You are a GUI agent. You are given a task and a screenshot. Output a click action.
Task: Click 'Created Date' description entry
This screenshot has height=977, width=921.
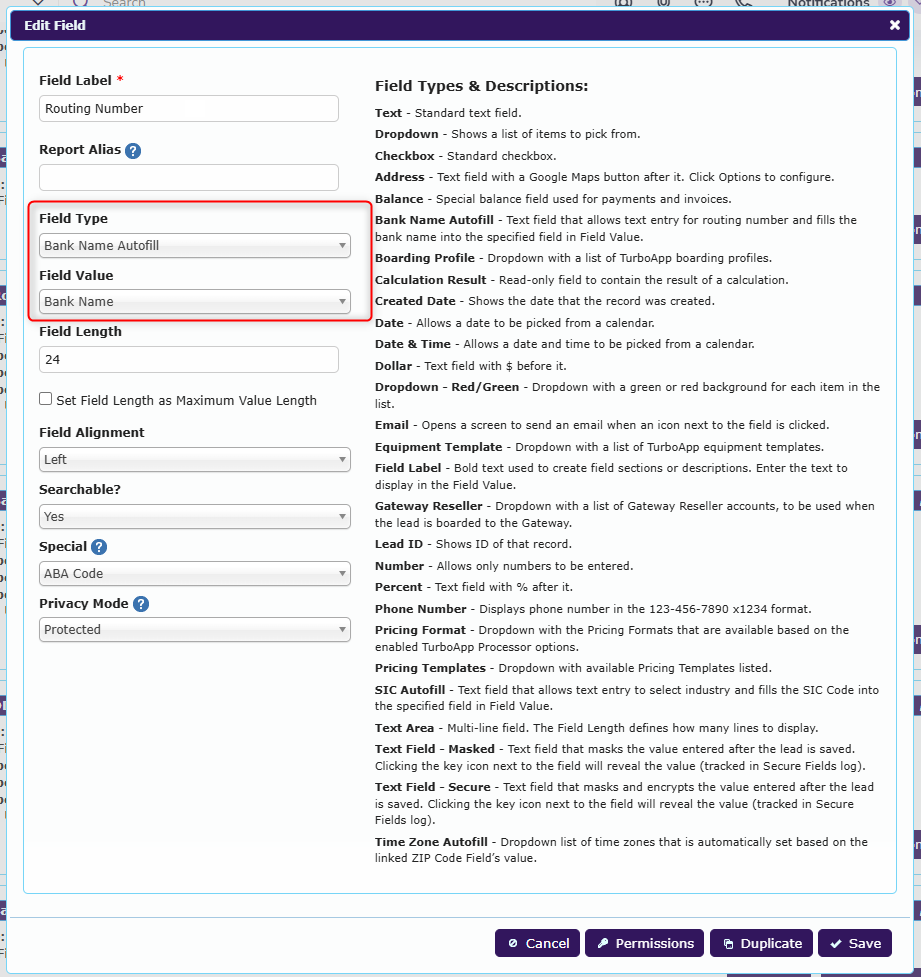click(x=545, y=302)
